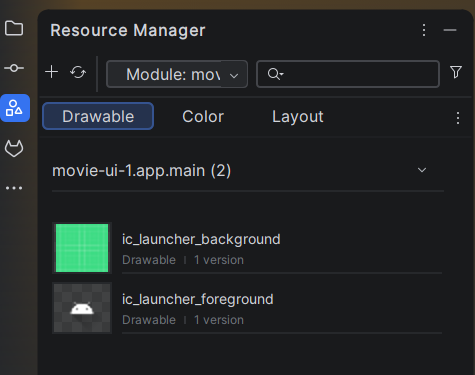Screen dimensions: 475x375
Task: Toggle the Resource Manager sidebar icon
Action: point(15,108)
